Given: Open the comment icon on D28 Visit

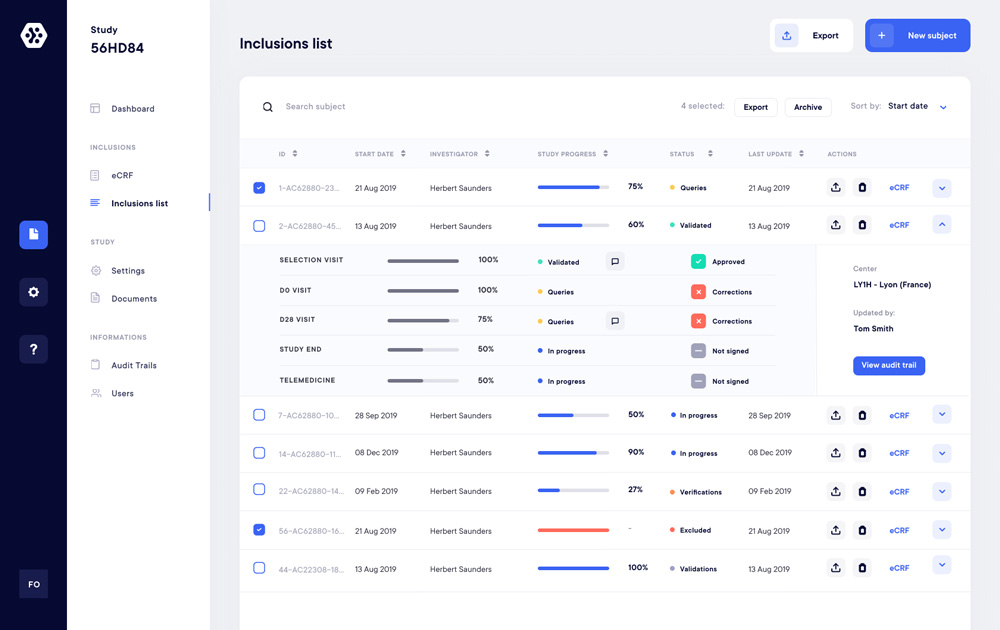Looking at the screenshot, I should click(x=615, y=321).
